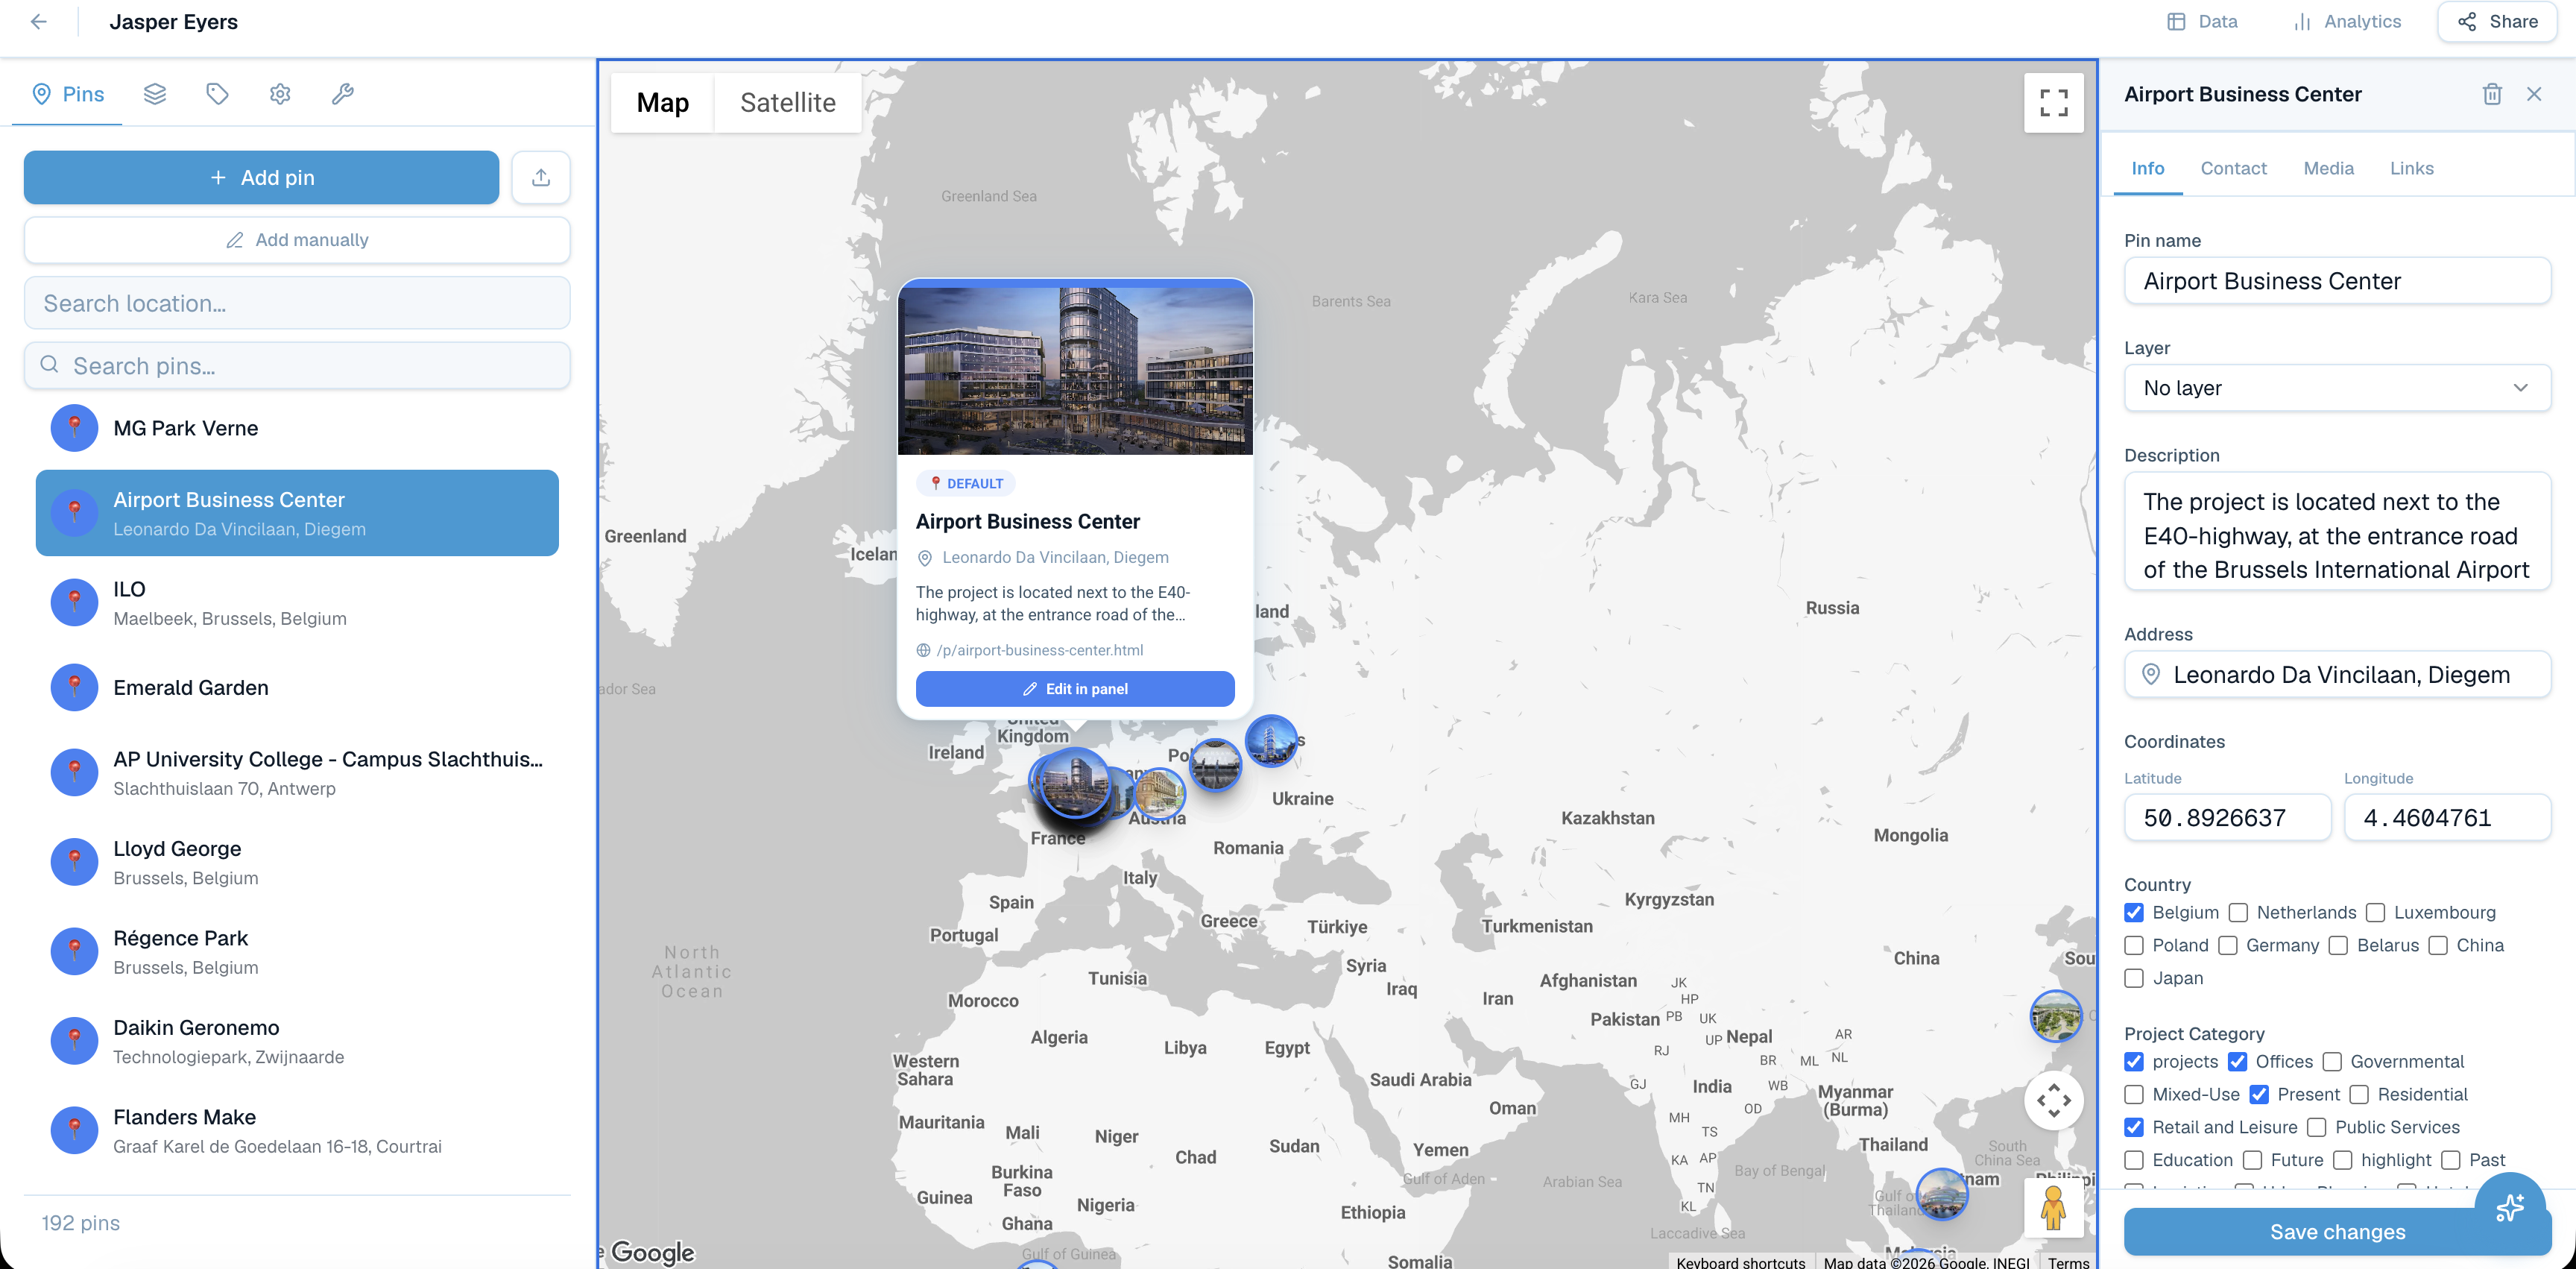The width and height of the screenshot is (2576, 1269).
Task: Select AP University College pin row
Action: click(297, 773)
